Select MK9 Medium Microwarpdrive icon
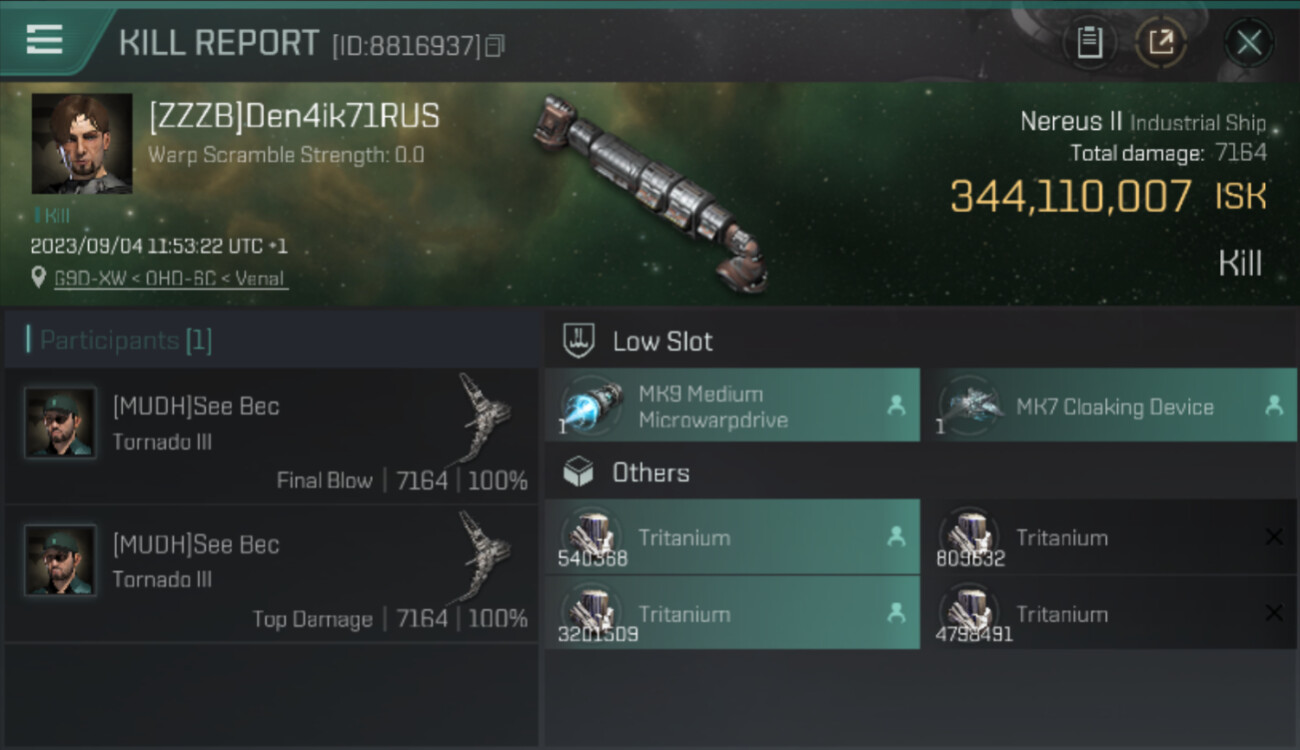This screenshot has width=1300, height=750. point(590,405)
